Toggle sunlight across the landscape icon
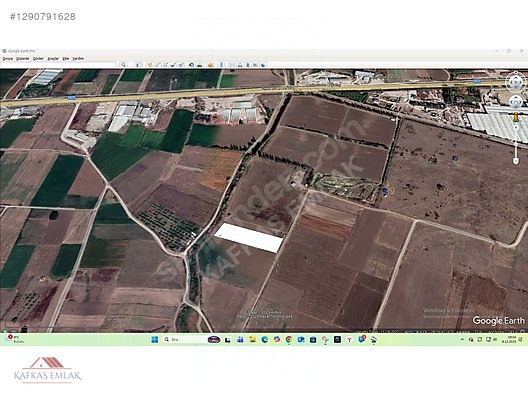Image resolution: width=528 pixels, height=396 pixels. click(x=199, y=65)
